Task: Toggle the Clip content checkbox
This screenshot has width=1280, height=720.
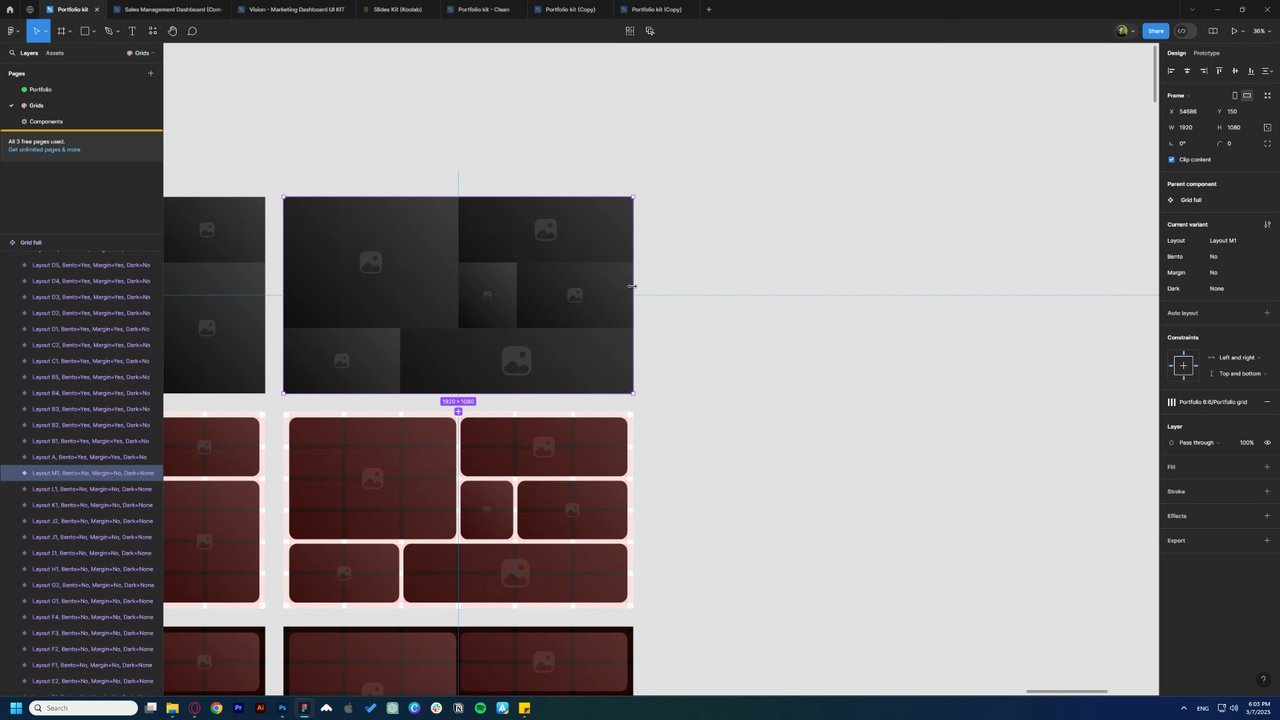Action: point(1172,159)
